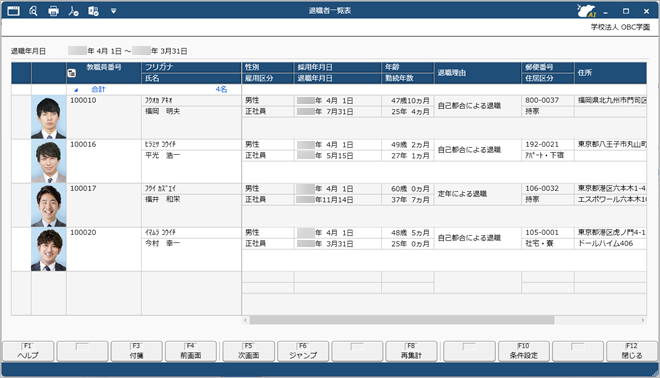Click the フリガナ column header
This screenshot has height=378, width=660.
click(192, 67)
